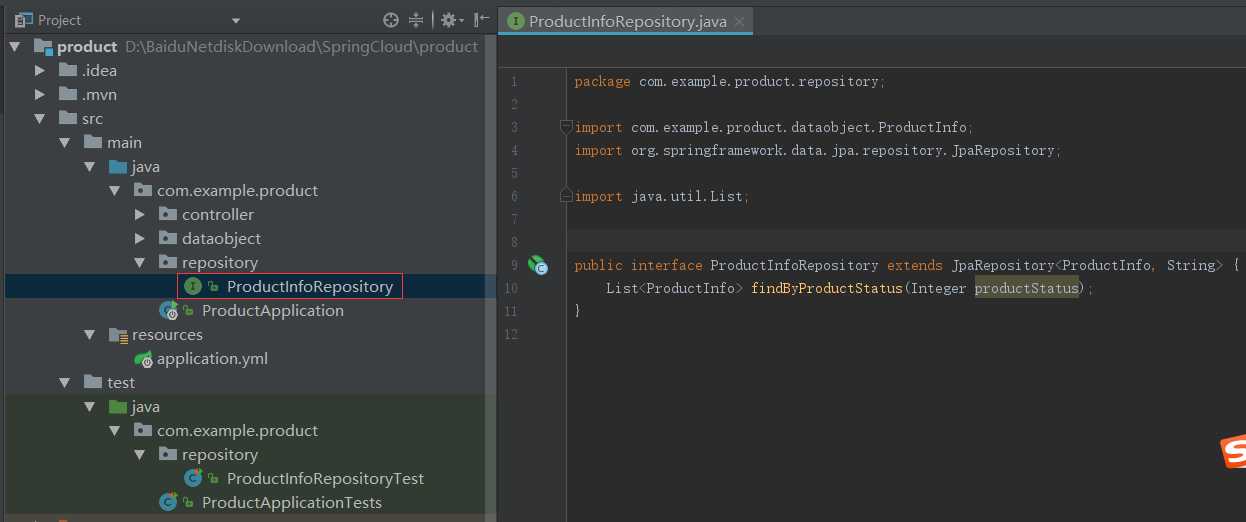Screen dimensions: 1246x522
Task: Open the Project view type dropdown
Action: 236,20
